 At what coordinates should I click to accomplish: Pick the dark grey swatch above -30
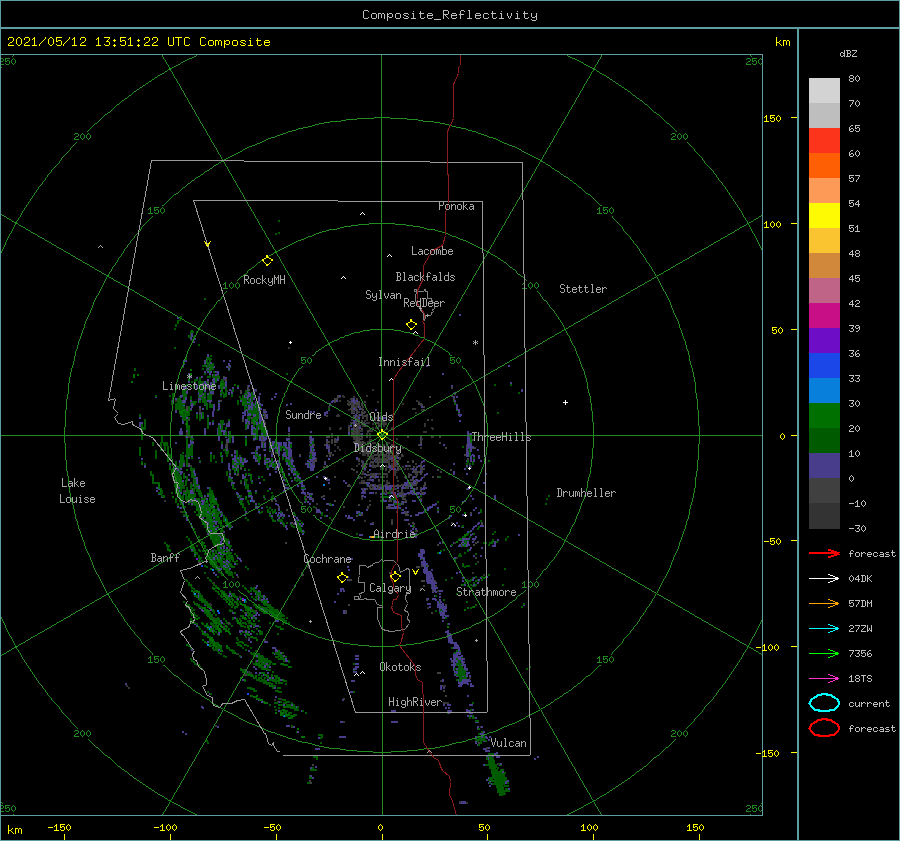tap(824, 515)
